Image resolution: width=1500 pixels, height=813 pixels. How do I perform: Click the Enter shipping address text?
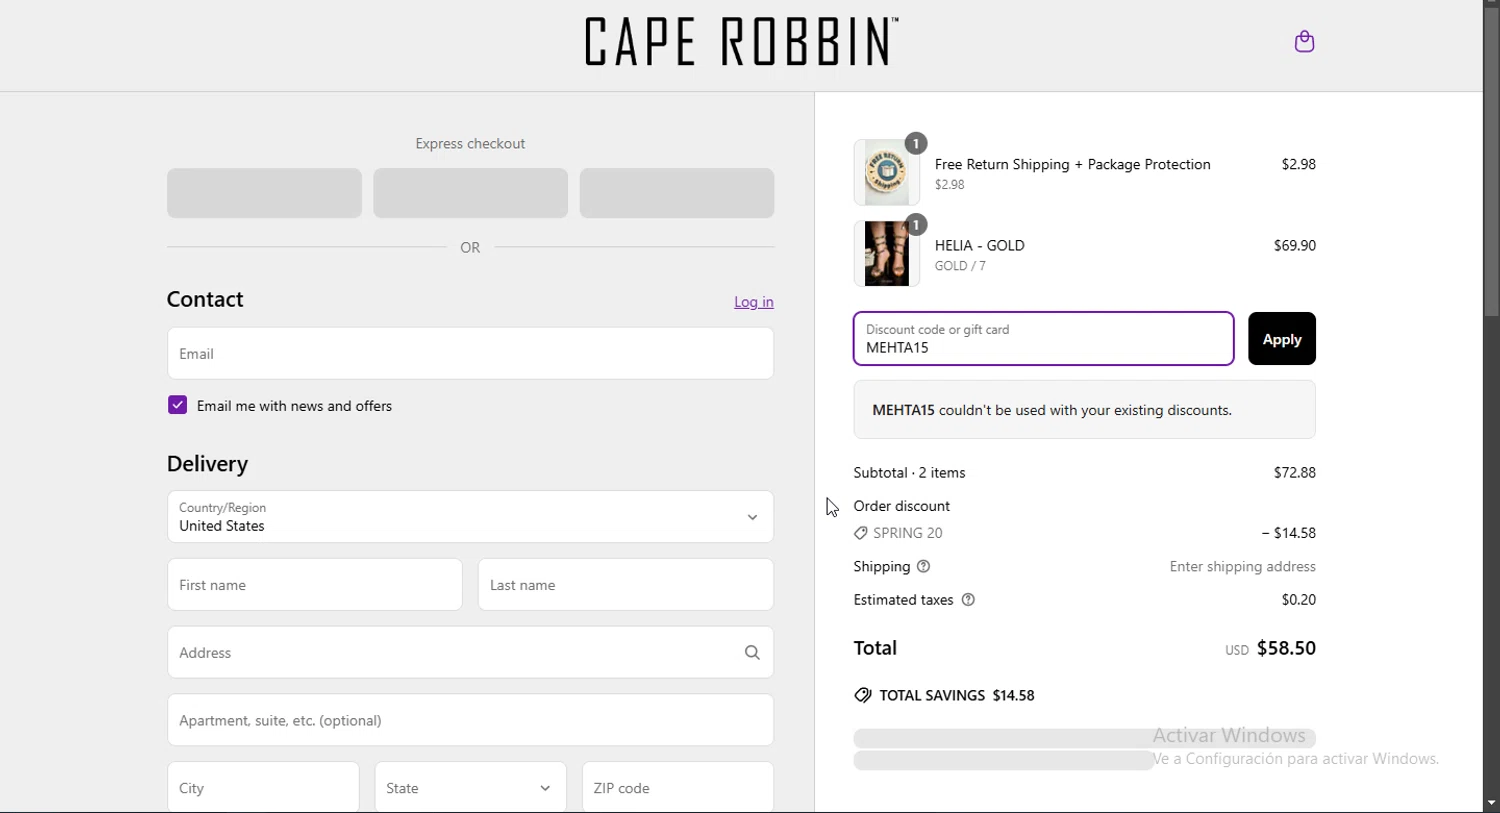click(x=1243, y=567)
